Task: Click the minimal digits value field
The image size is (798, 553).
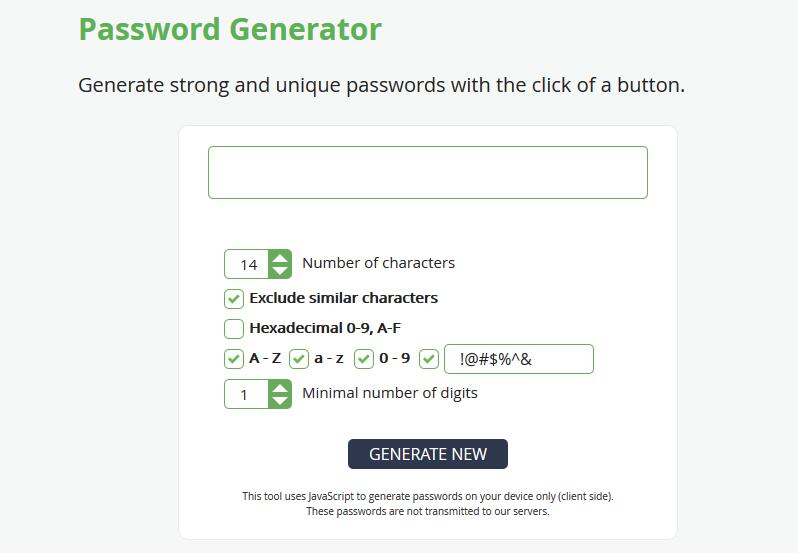Action: pos(247,394)
